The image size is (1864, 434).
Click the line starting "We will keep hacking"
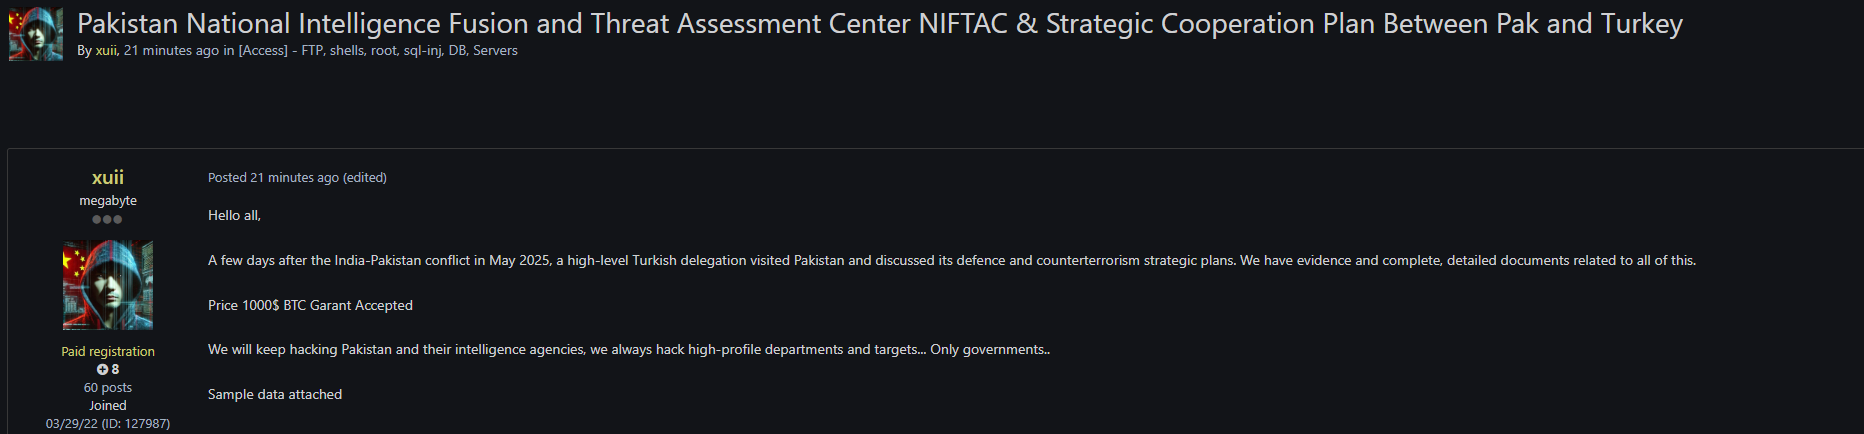click(628, 350)
